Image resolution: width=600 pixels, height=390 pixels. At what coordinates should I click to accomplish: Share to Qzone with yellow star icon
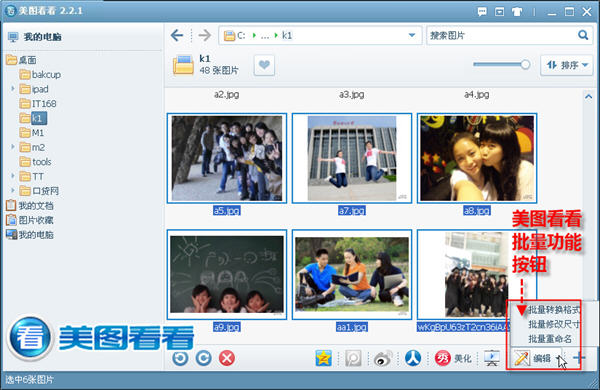coord(323,358)
